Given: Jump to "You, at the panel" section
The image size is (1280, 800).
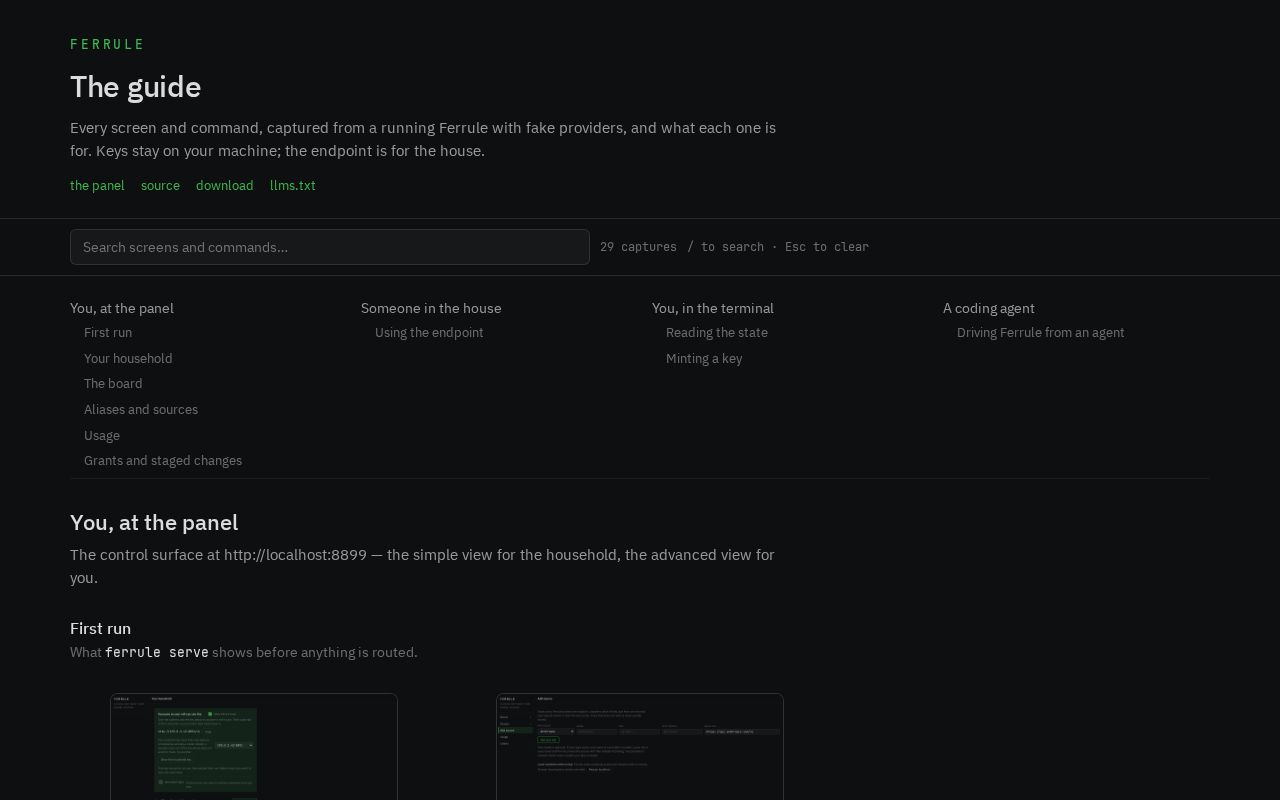Looking at the screenshot, I should pyautogui.click(x=122, y=308).
